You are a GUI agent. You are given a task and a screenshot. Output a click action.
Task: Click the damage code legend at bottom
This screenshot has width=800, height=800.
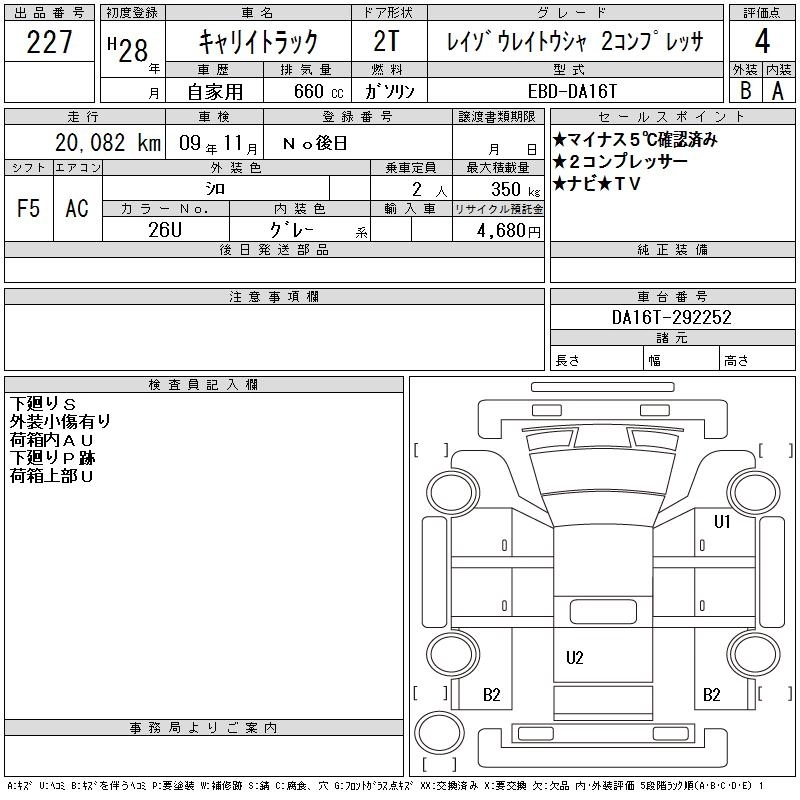click(385, 786)
